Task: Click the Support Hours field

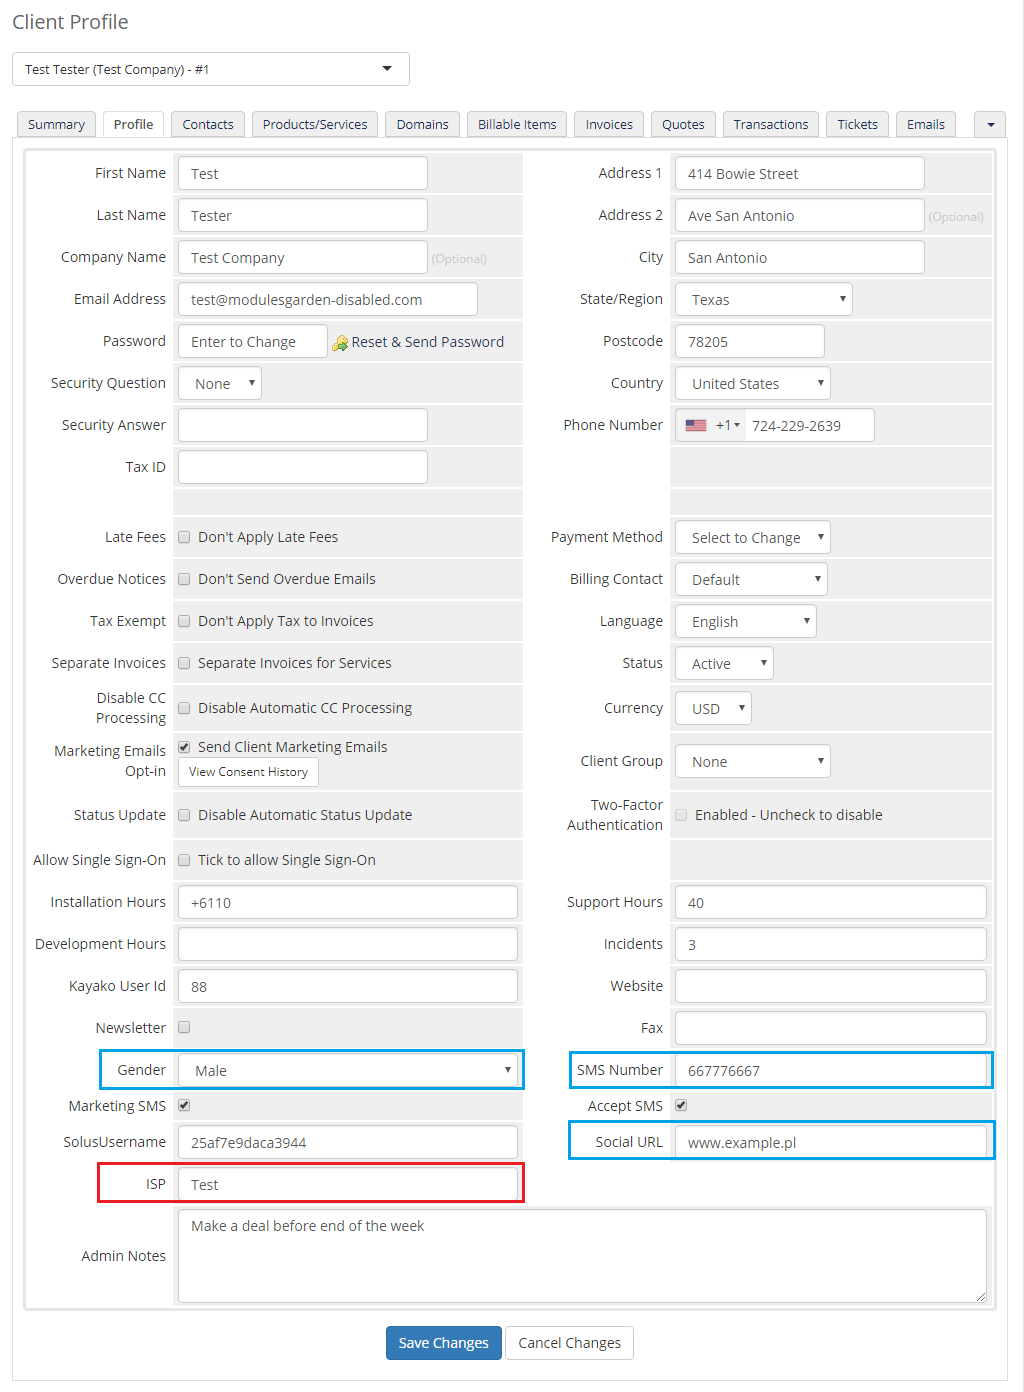Action: coord(831,902)
